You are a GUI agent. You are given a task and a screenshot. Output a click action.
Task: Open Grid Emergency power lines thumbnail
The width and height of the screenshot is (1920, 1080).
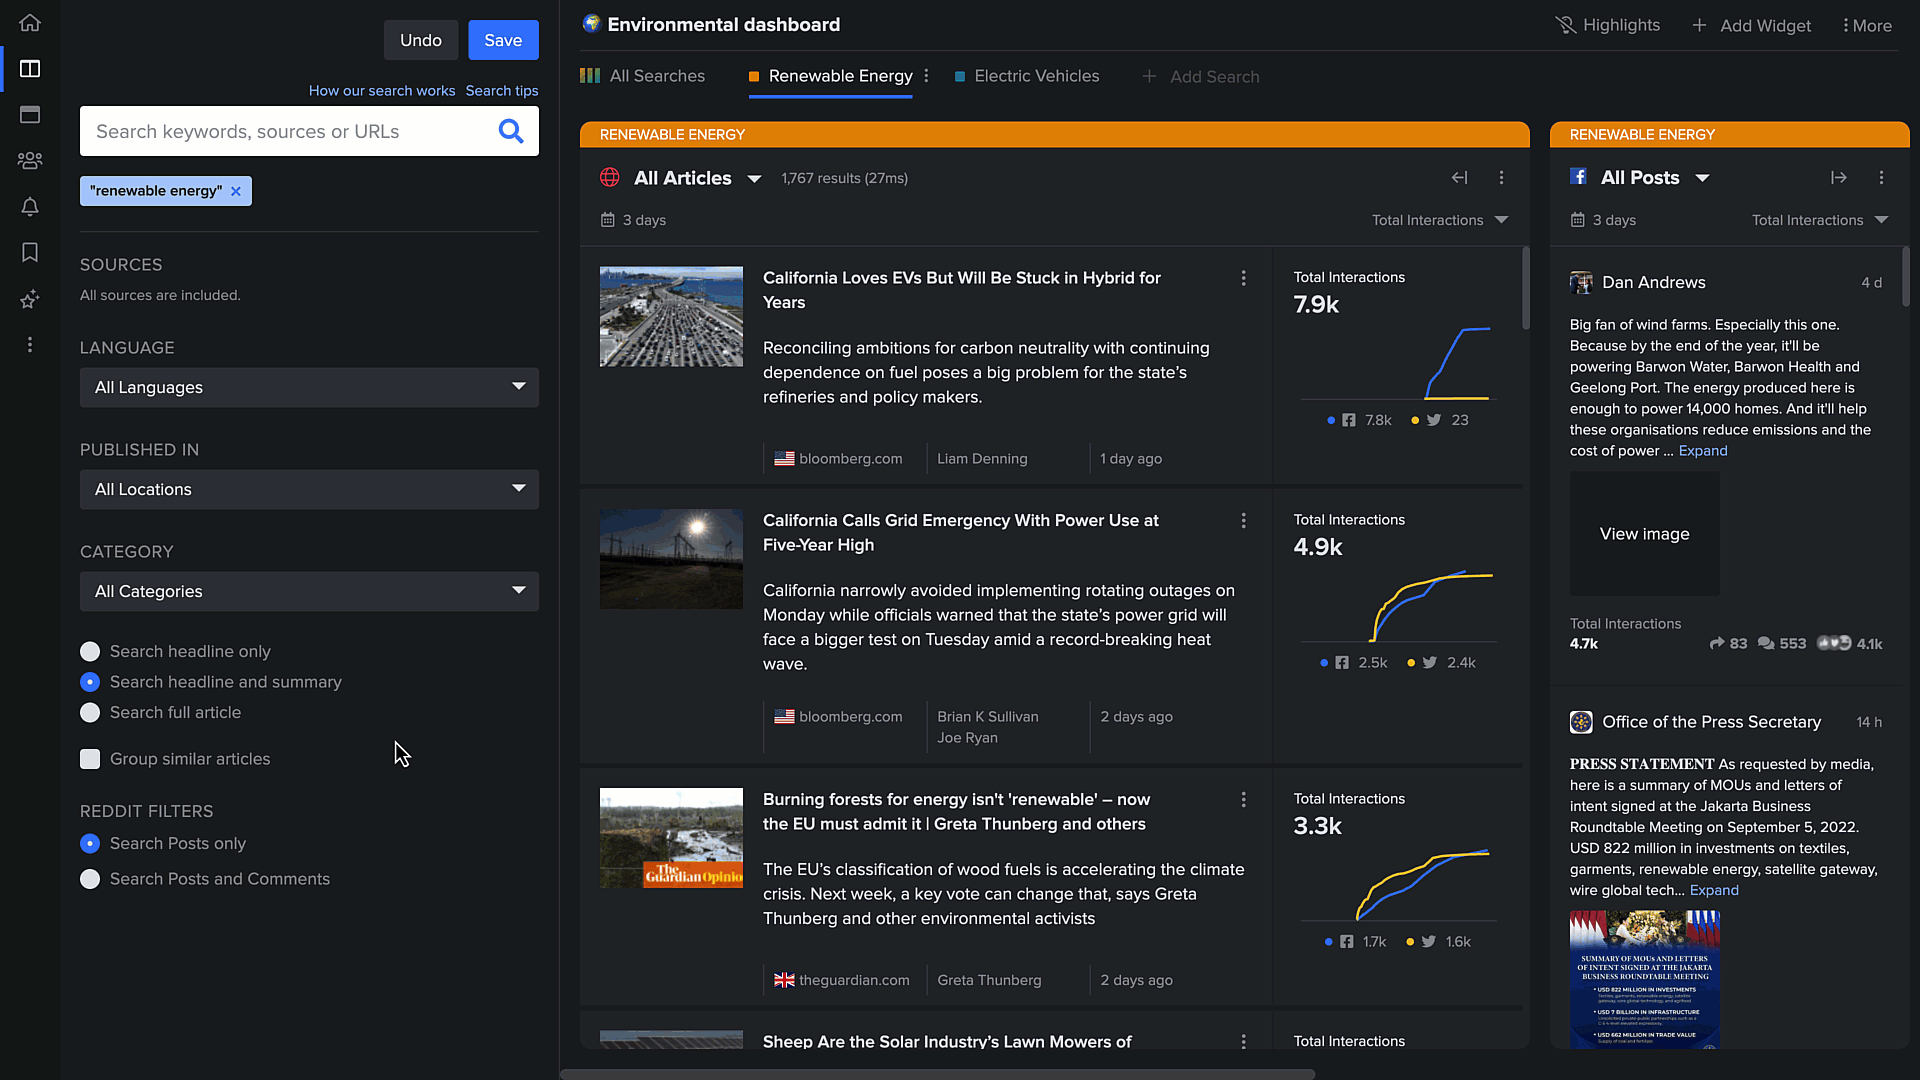[x=671, y=559]
